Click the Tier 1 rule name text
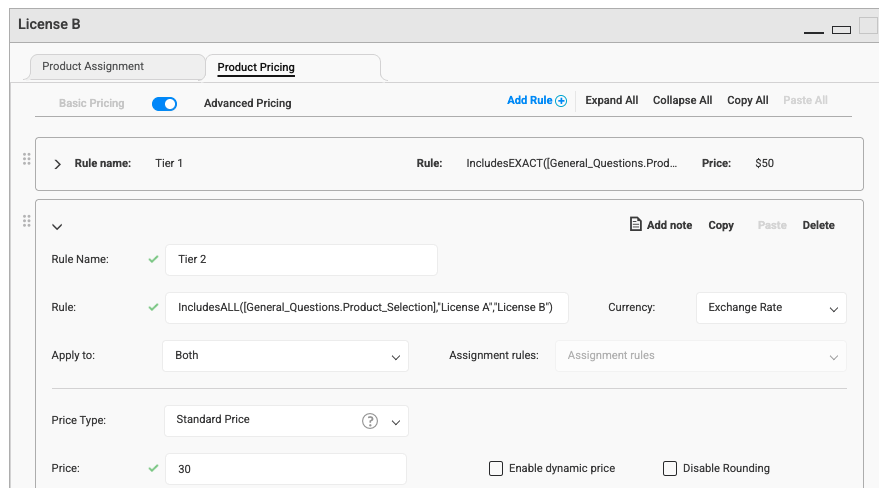Image resolution: width=879 pixels, height=488 pixels. pos(169,163)
